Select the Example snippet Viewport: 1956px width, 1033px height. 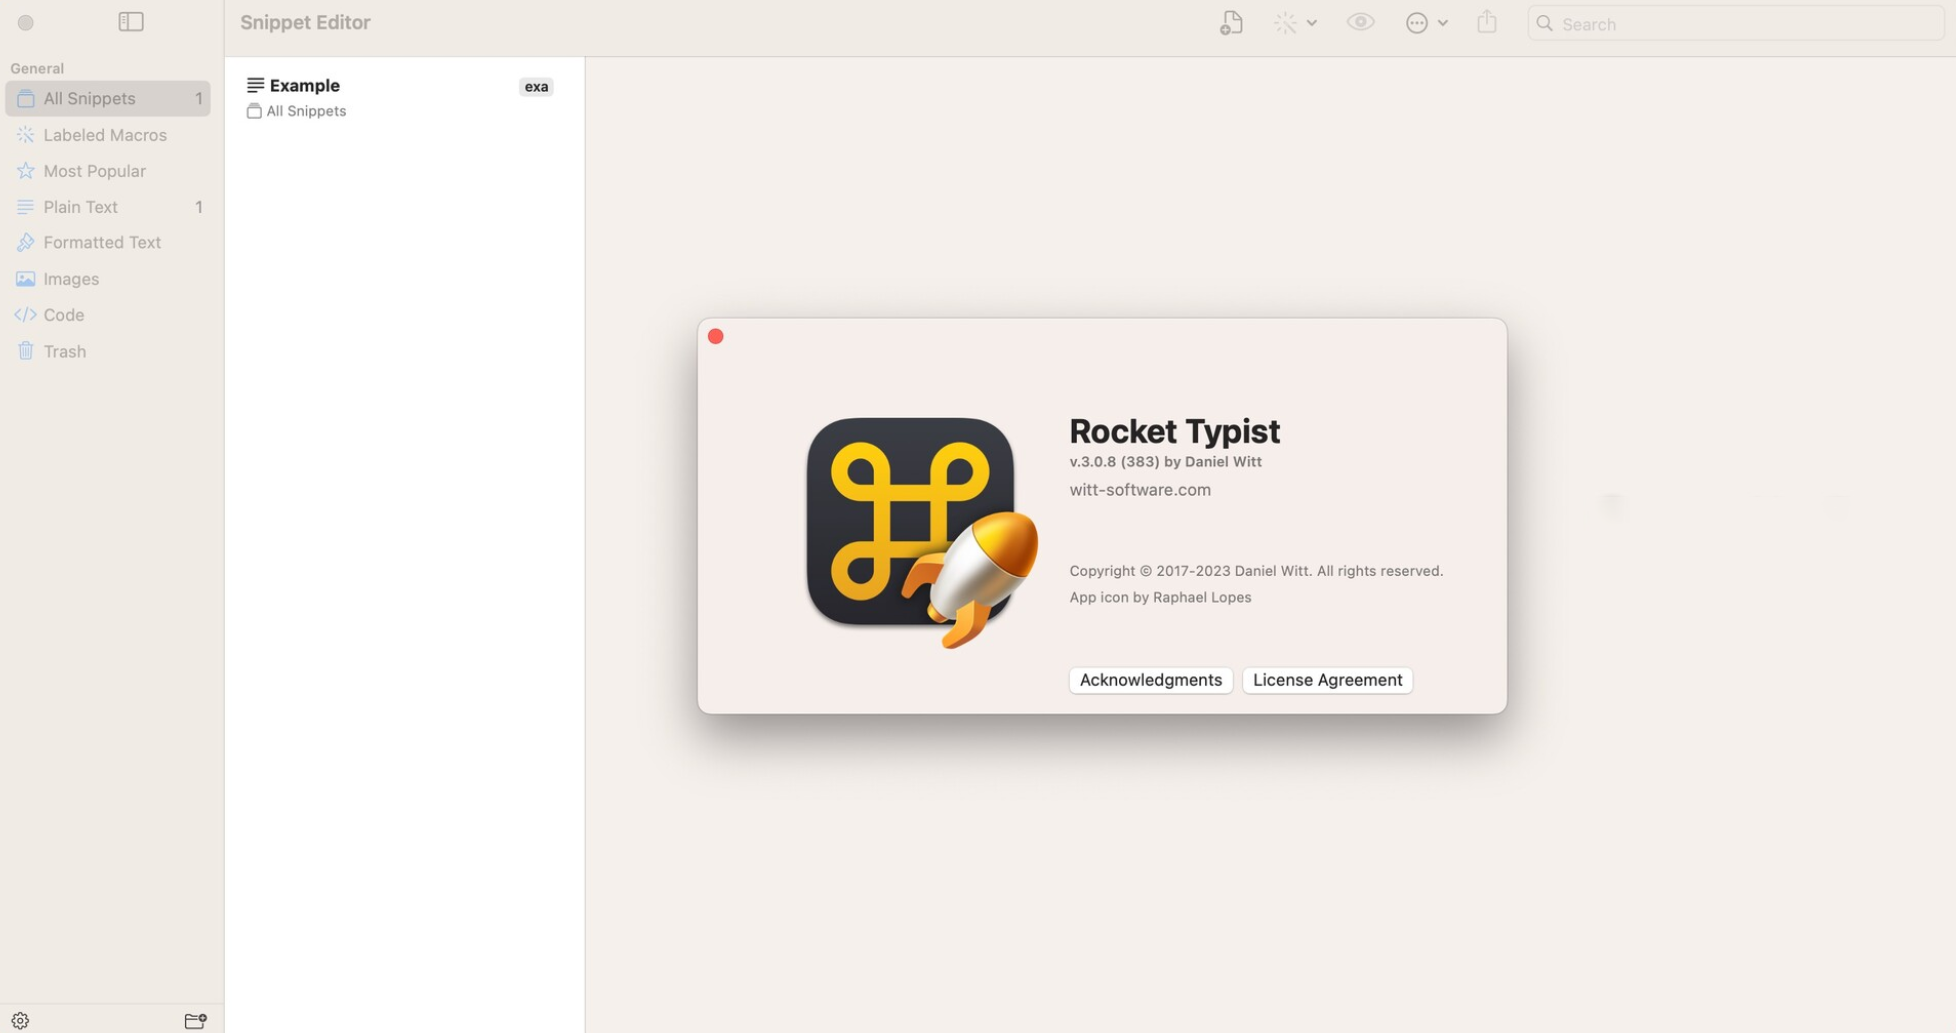click(x=404, y=97)
